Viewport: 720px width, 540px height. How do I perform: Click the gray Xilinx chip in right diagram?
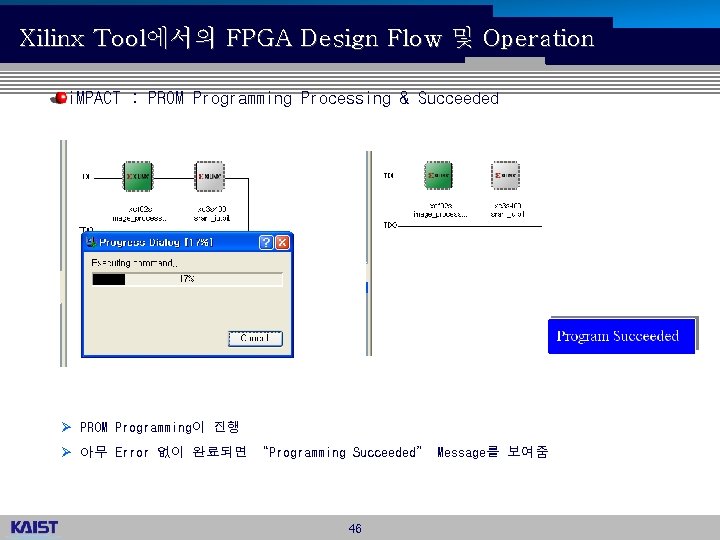(505, 175)
